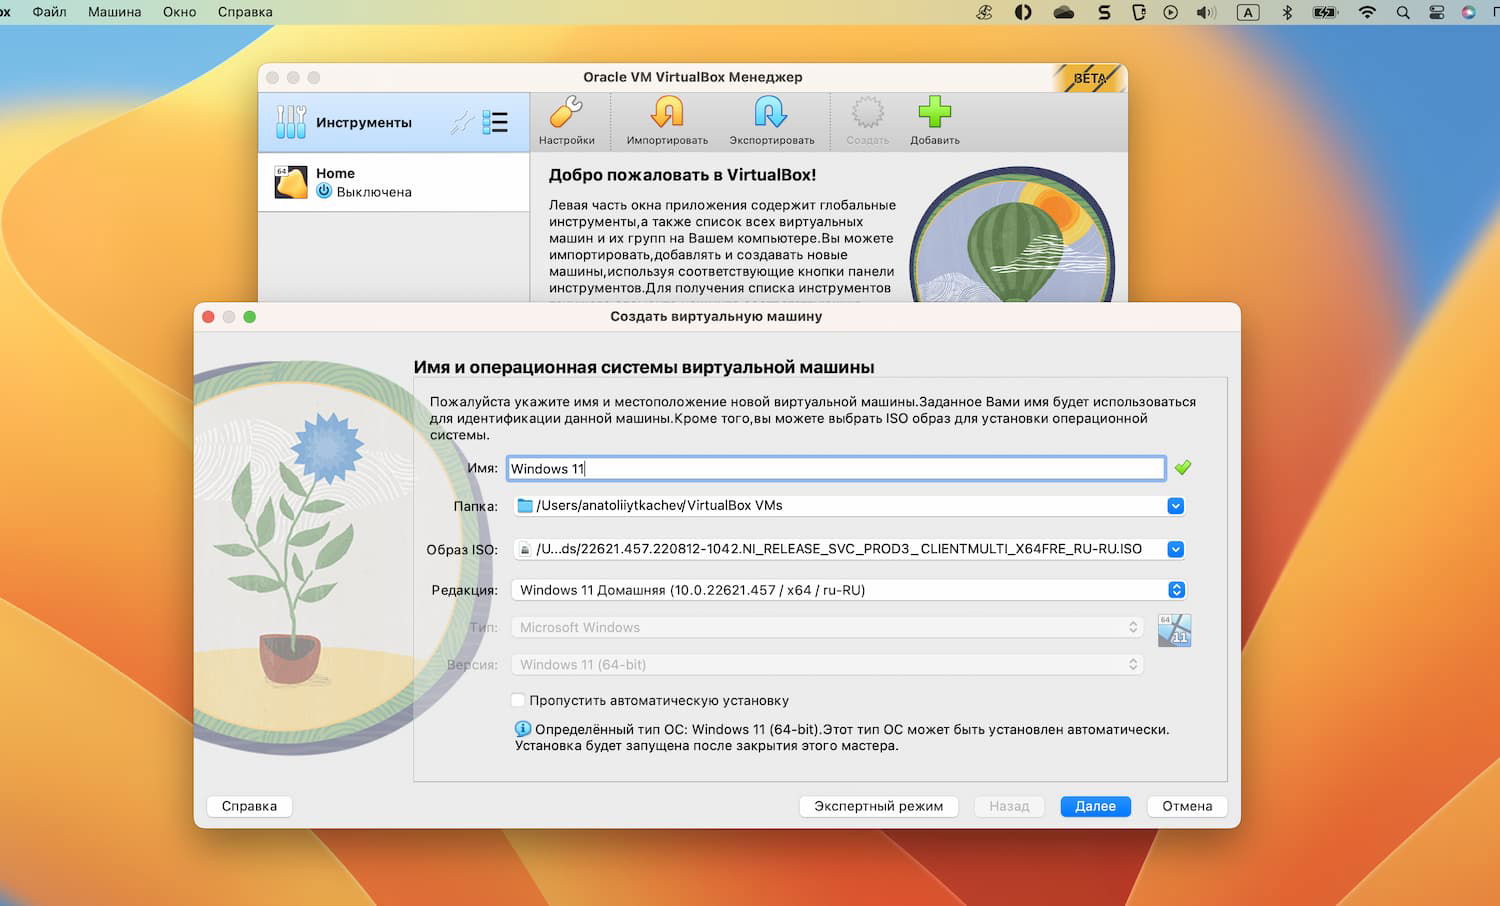Open the tools list menu icon

coord(495,122)
